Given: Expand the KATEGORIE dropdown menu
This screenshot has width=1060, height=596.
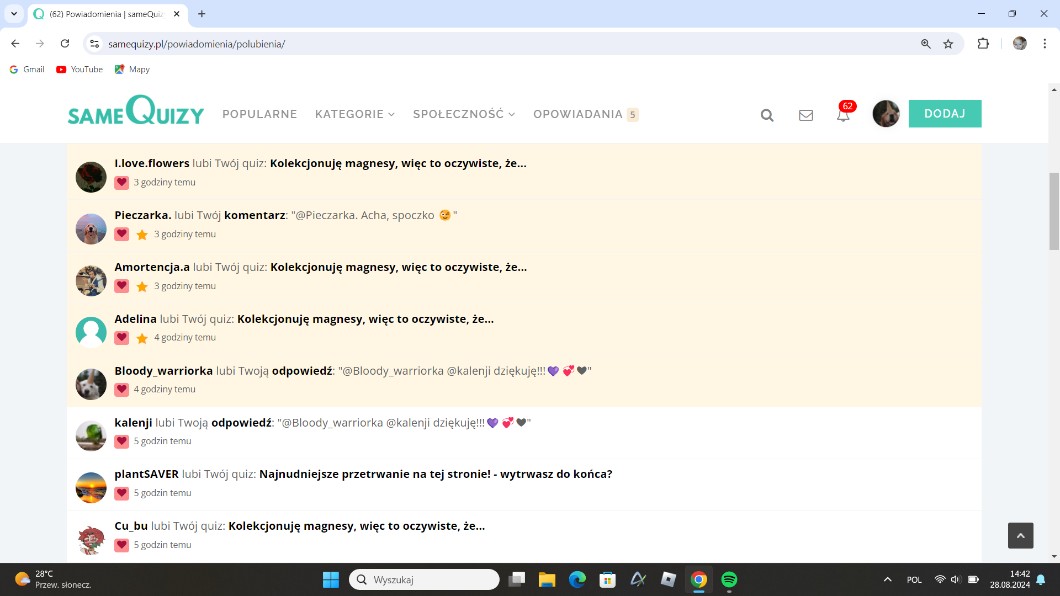Looking at the screenshot, I should (x=354, y=114).
